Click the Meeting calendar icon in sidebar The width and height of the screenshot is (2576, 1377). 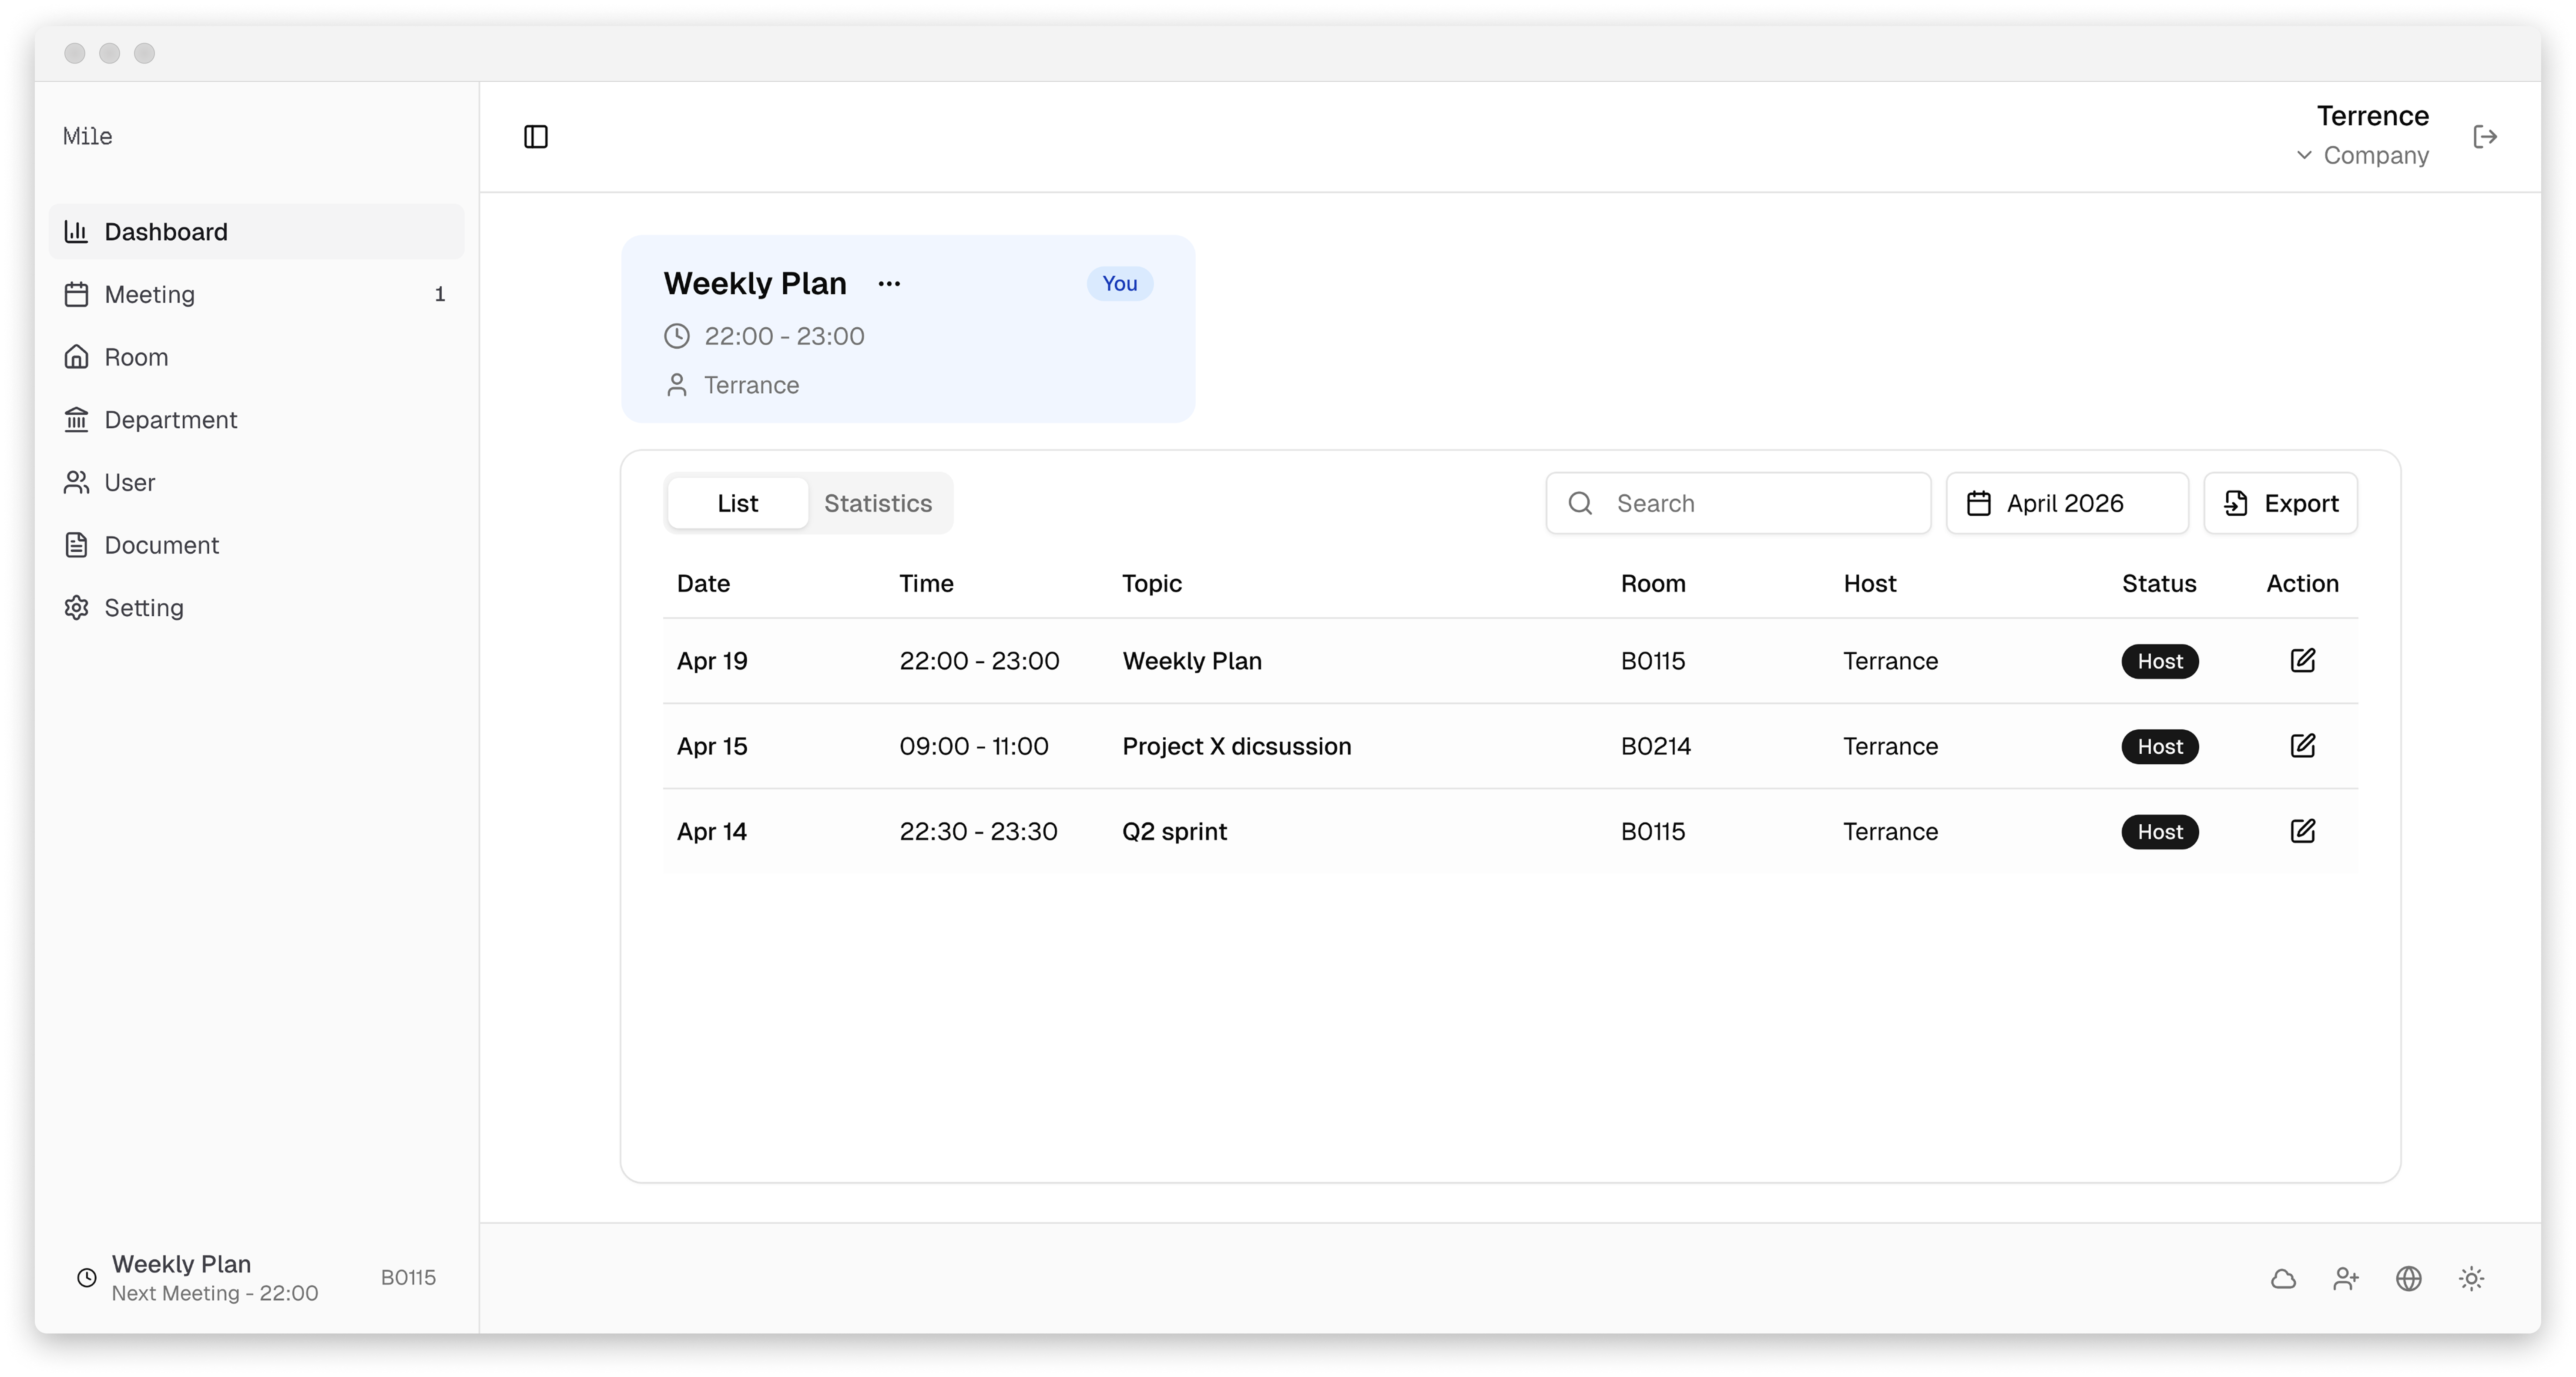tap(76, 295)
